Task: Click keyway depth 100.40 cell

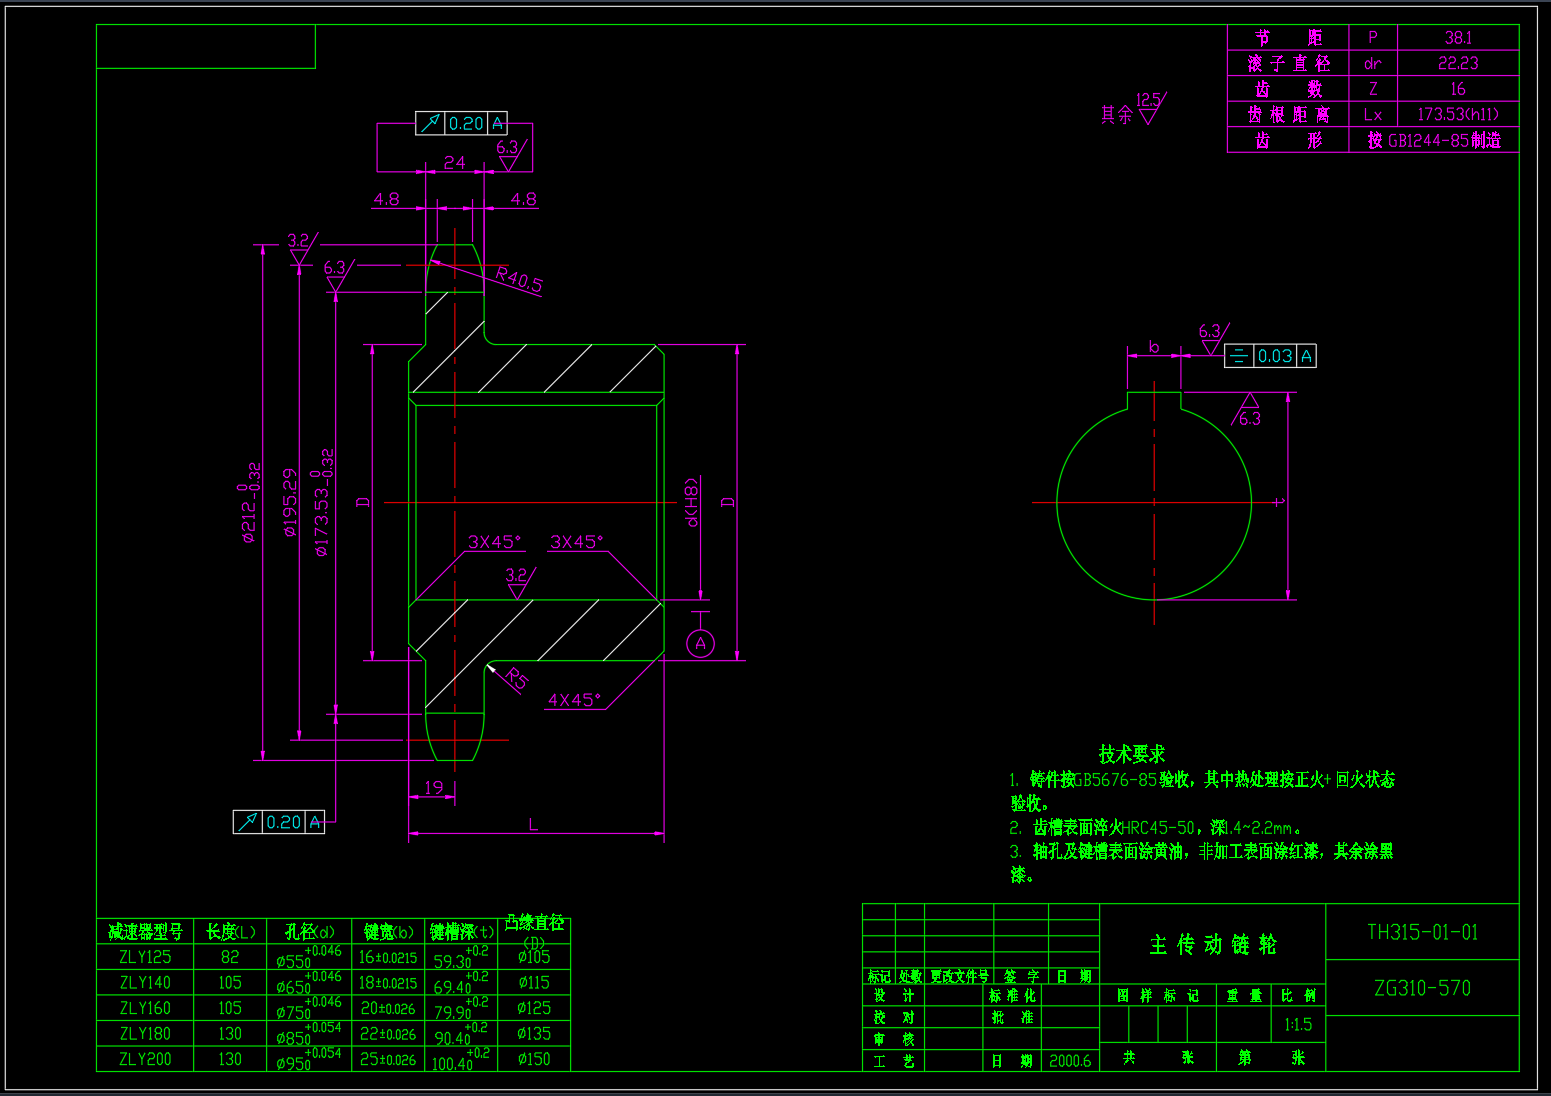Action: tap(461, 1059)
